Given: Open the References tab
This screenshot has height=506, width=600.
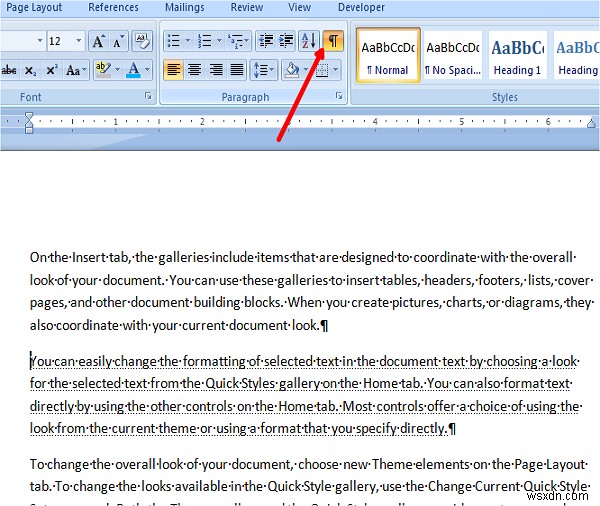Looking at the screenshot, I should pyautogui.click(x=113, y=7).
